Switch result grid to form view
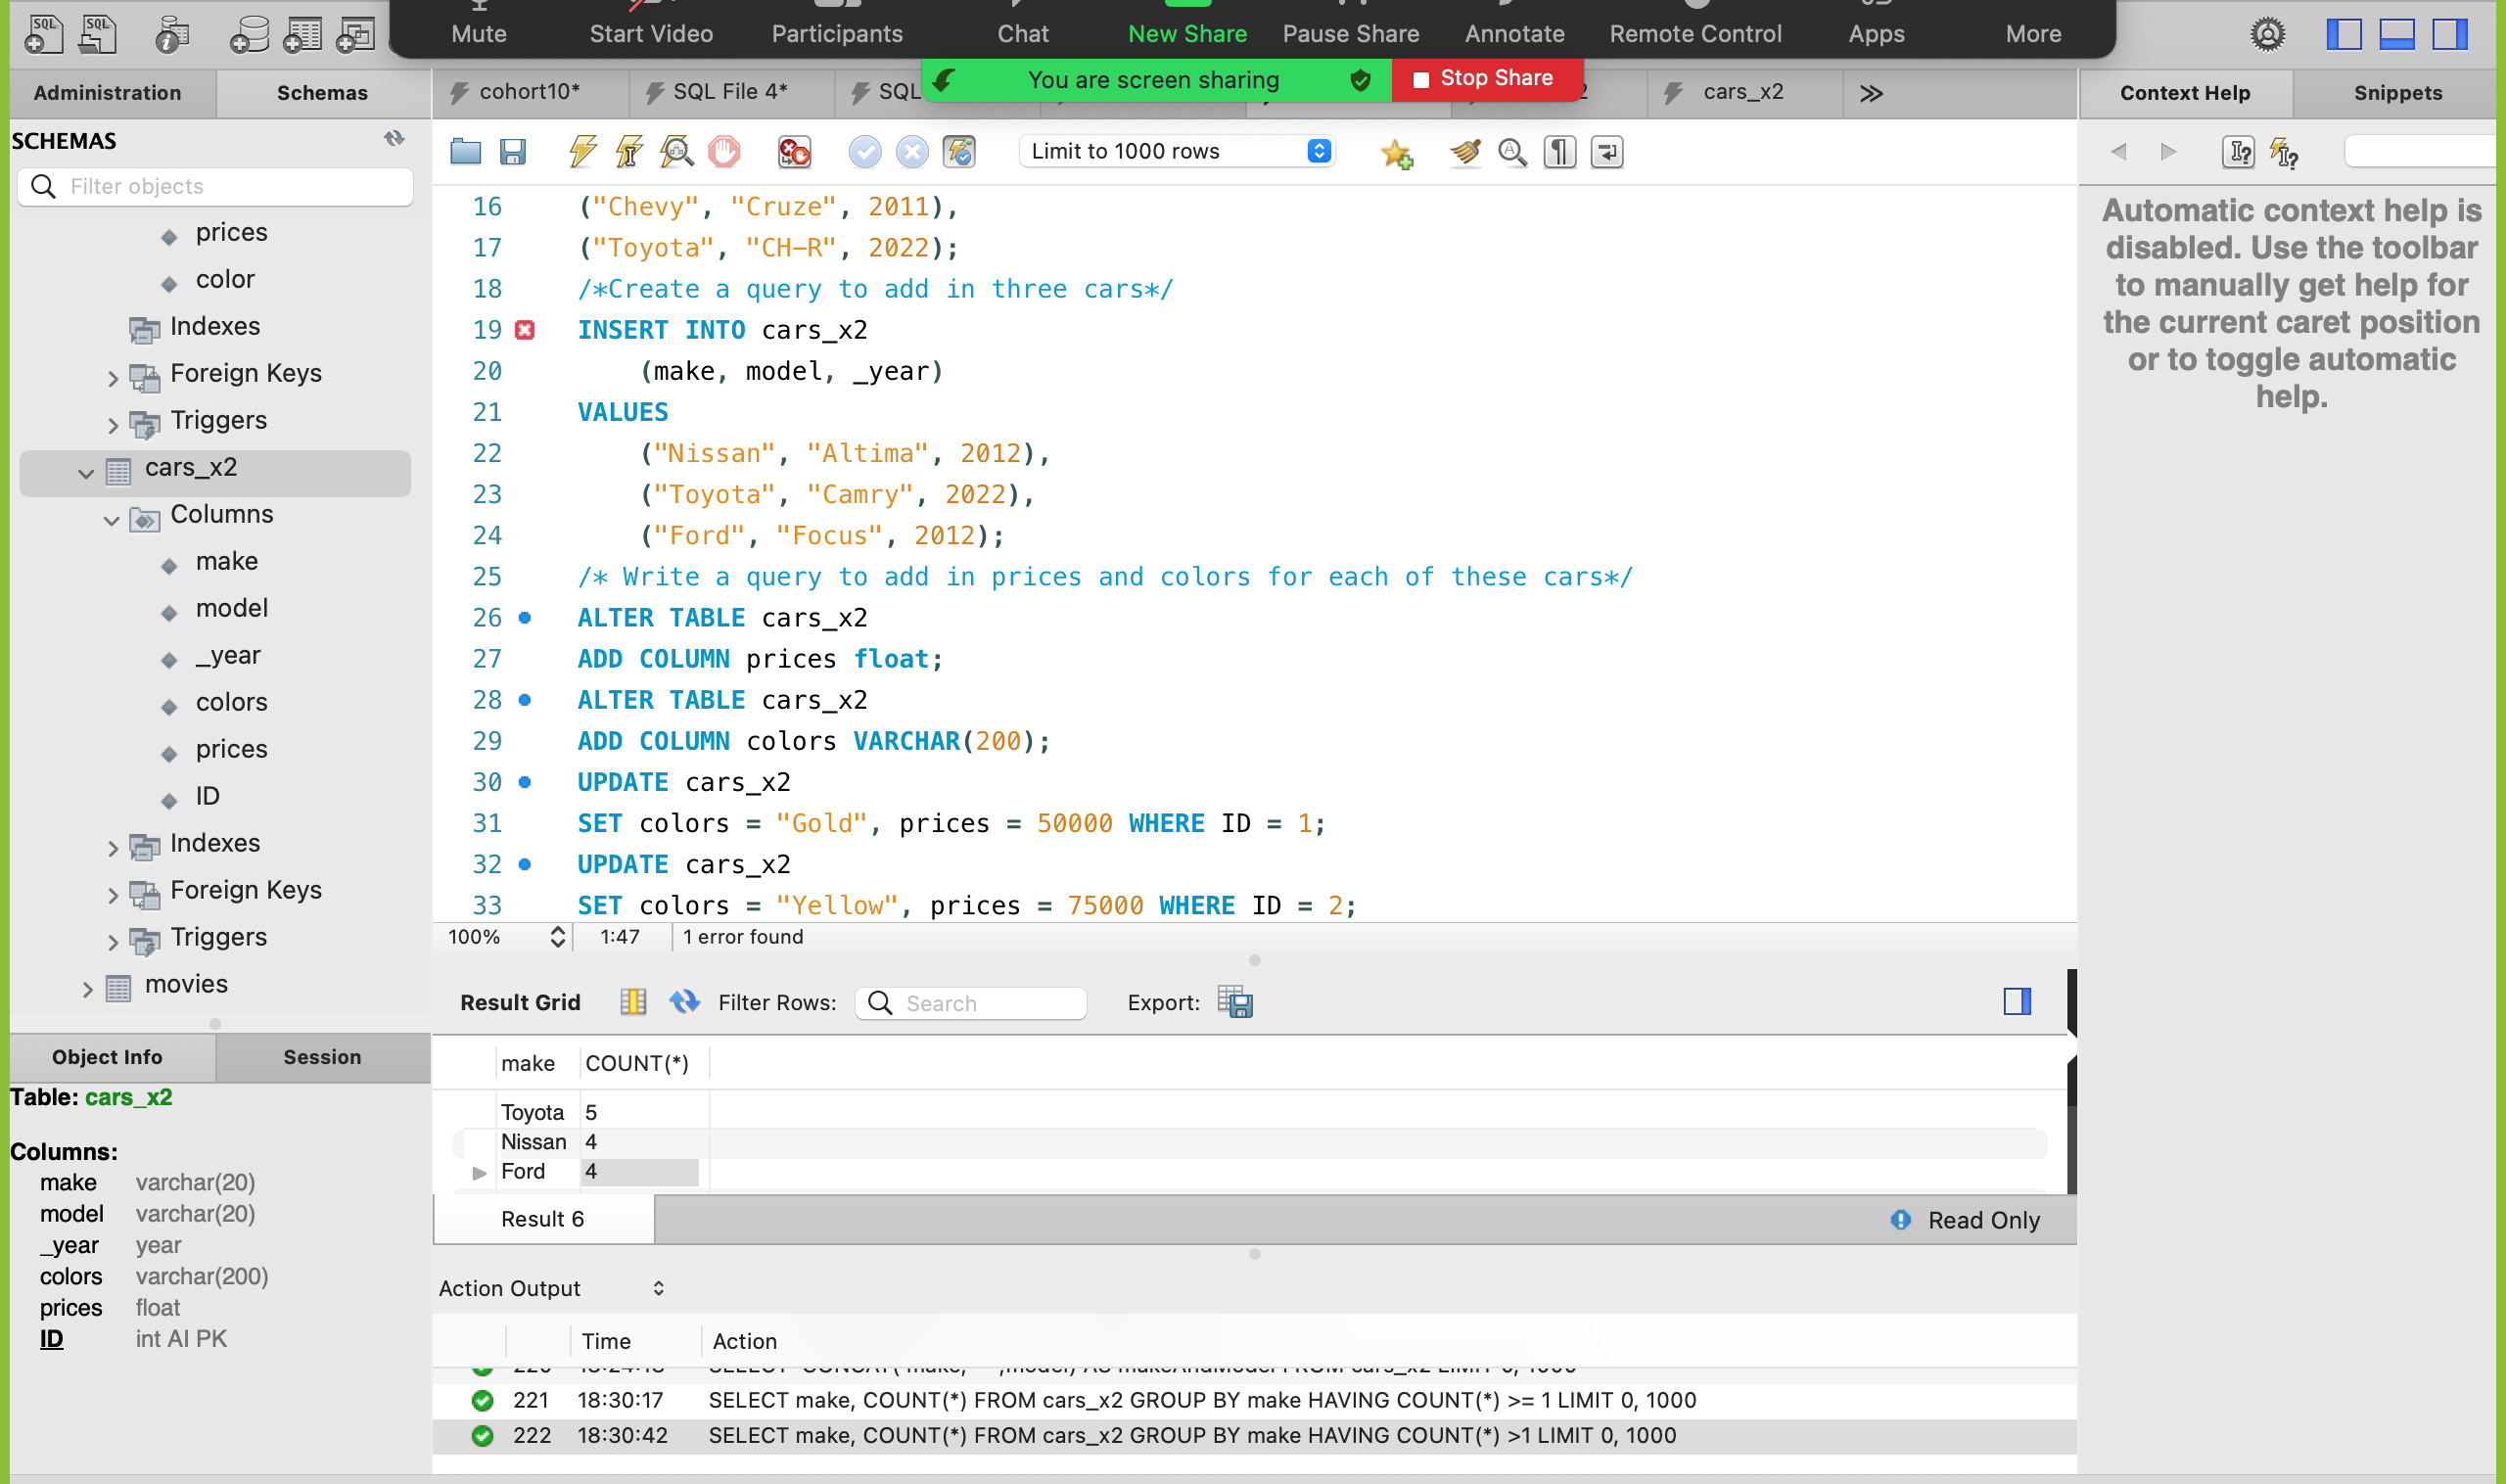 [633, 1002]
